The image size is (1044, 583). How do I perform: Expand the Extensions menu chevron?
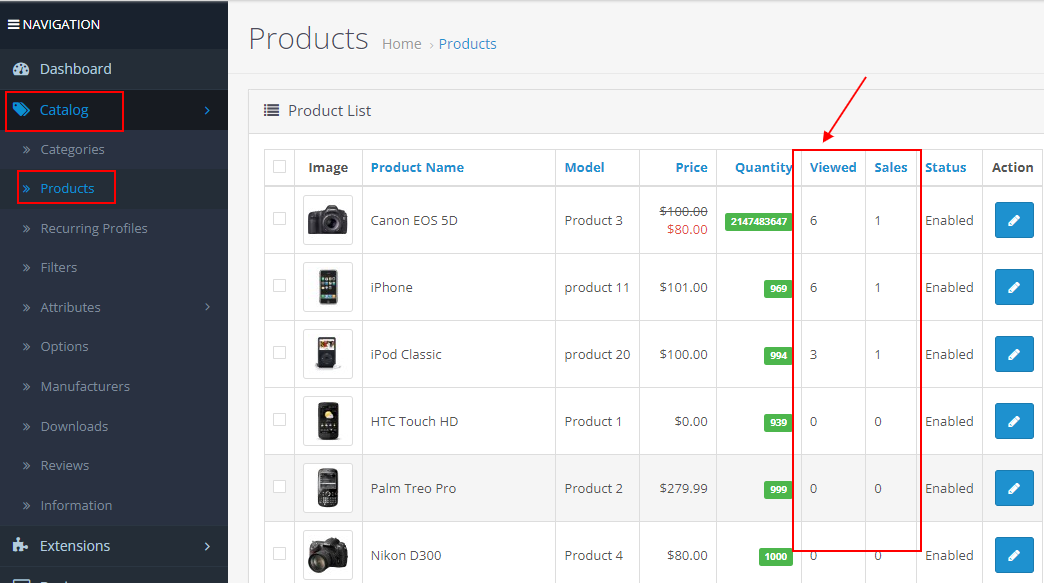coord(207,546)
